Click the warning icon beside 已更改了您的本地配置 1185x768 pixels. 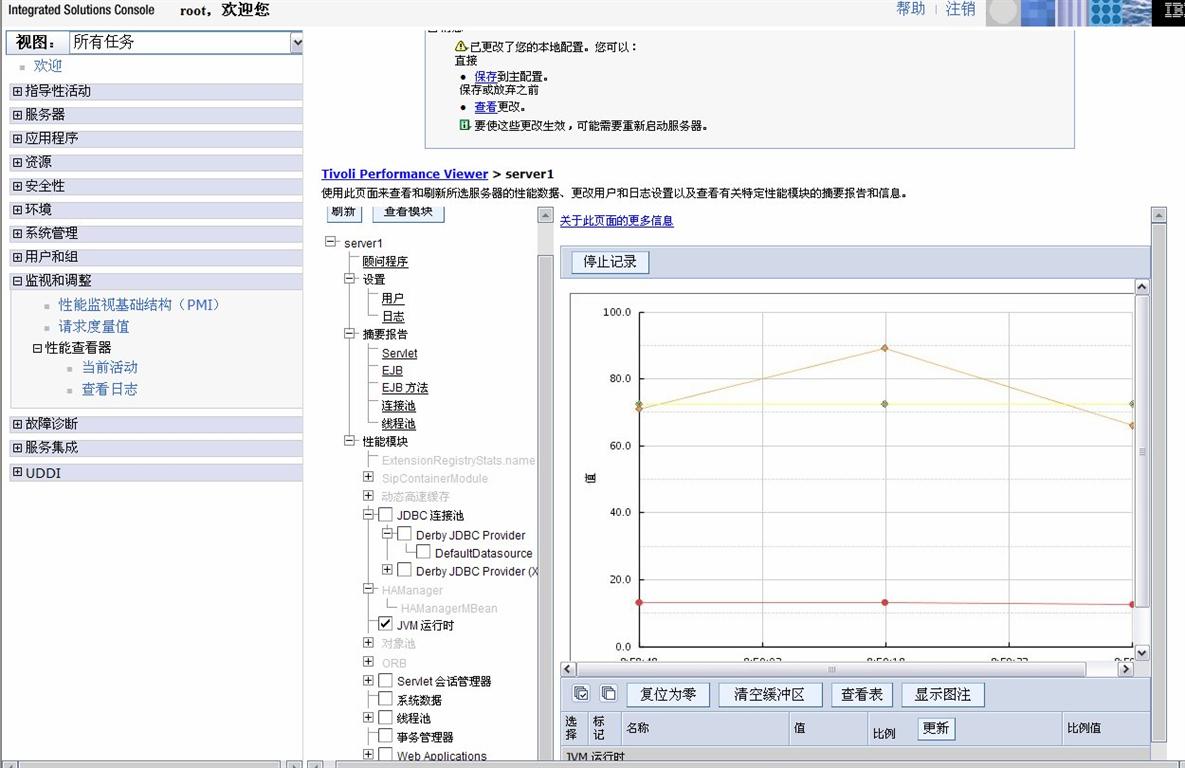461,46
